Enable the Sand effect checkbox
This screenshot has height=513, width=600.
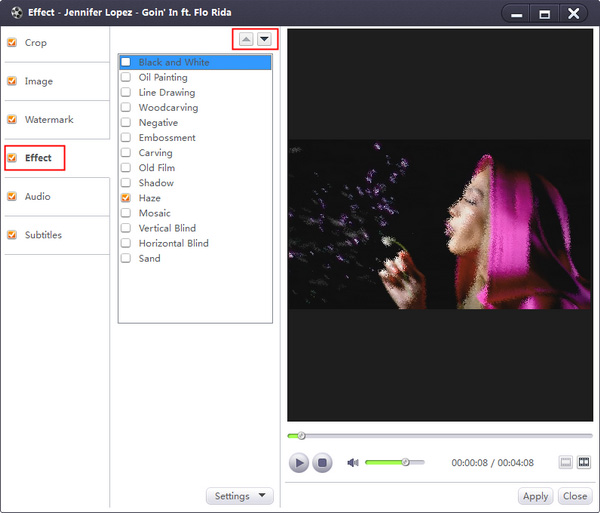point(126,258)
